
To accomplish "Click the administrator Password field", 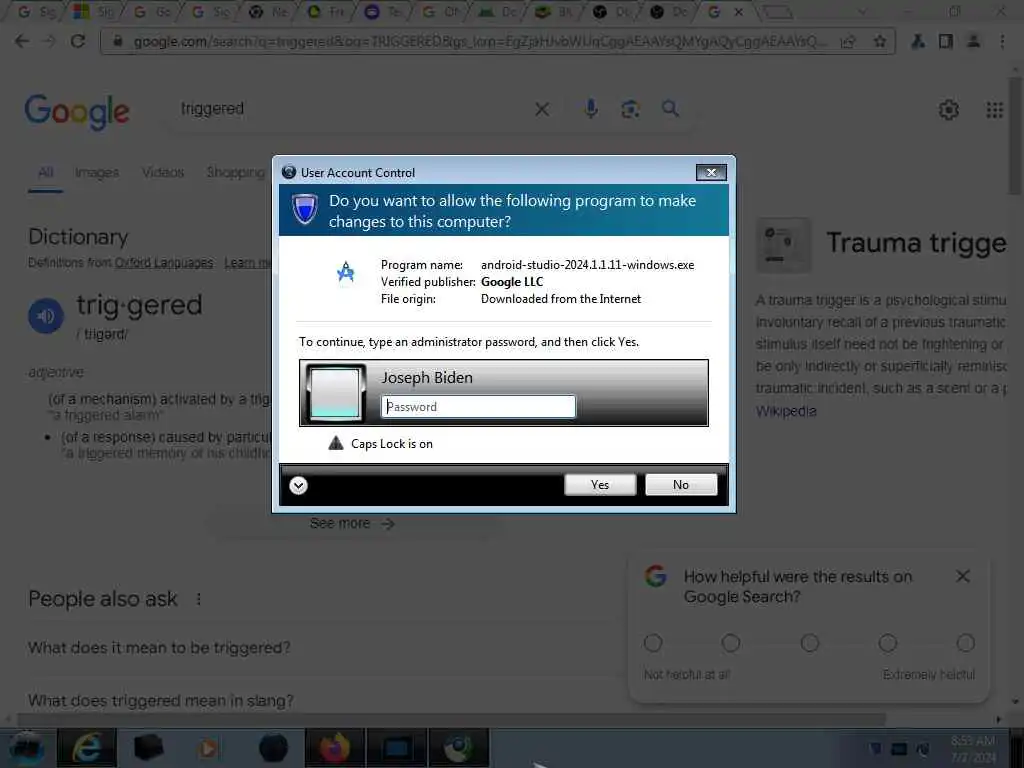I will [478, 406].
